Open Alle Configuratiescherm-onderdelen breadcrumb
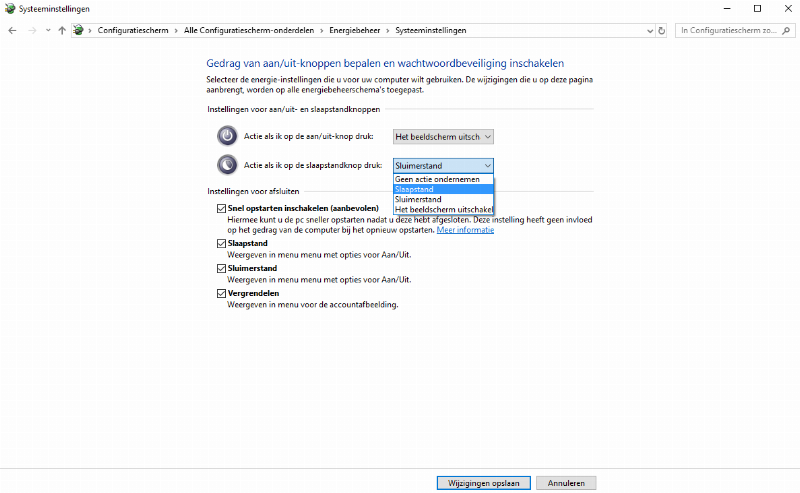Viewport: 800px width, 493px height. point(249,30)
